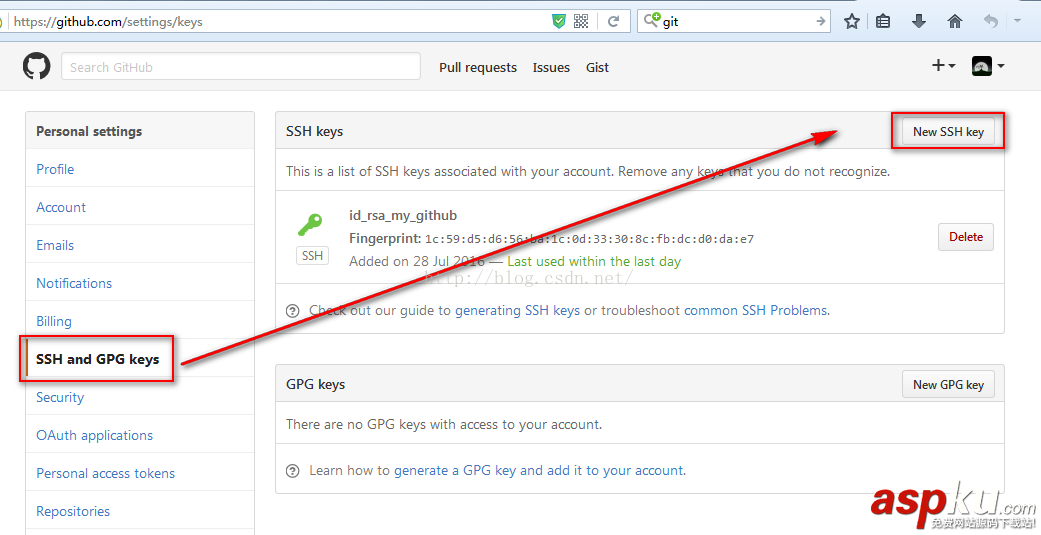Screen dimensions: 1041x535
Task: Click the Personal settings heading
Action: point(89,131)
